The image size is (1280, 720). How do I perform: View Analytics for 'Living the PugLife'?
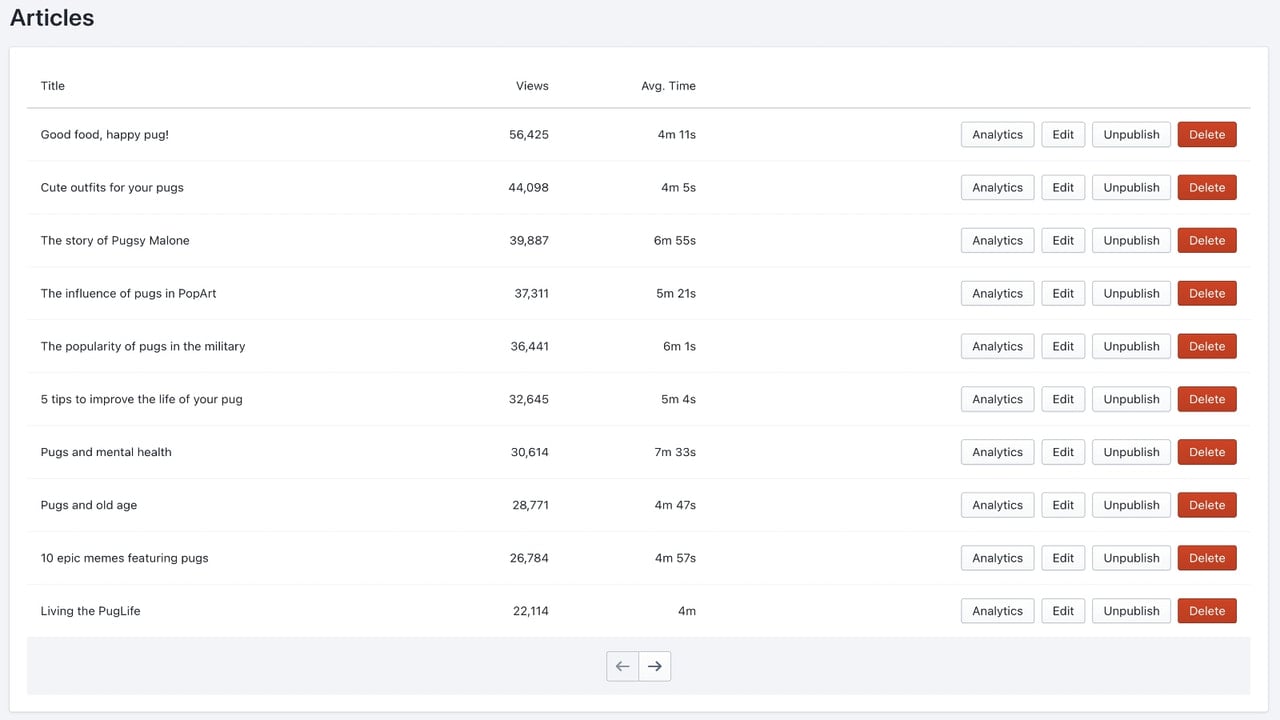point(997,612)
